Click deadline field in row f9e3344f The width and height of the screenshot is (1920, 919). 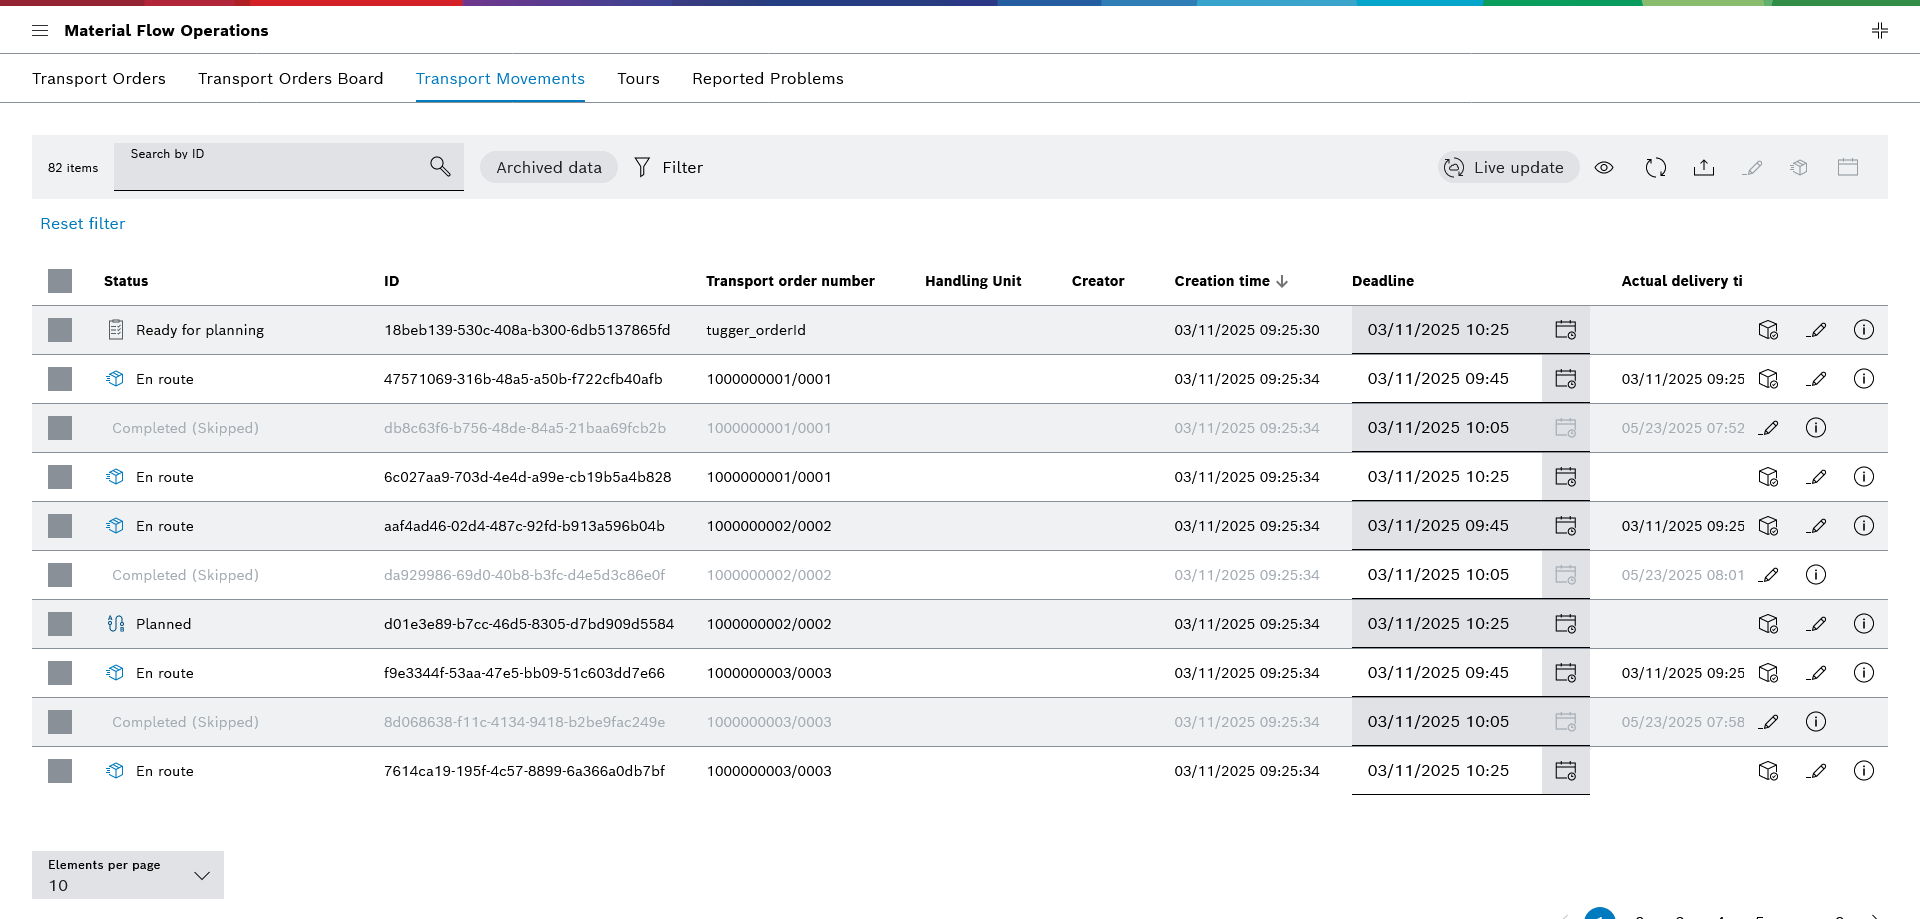pos(1447,673)
